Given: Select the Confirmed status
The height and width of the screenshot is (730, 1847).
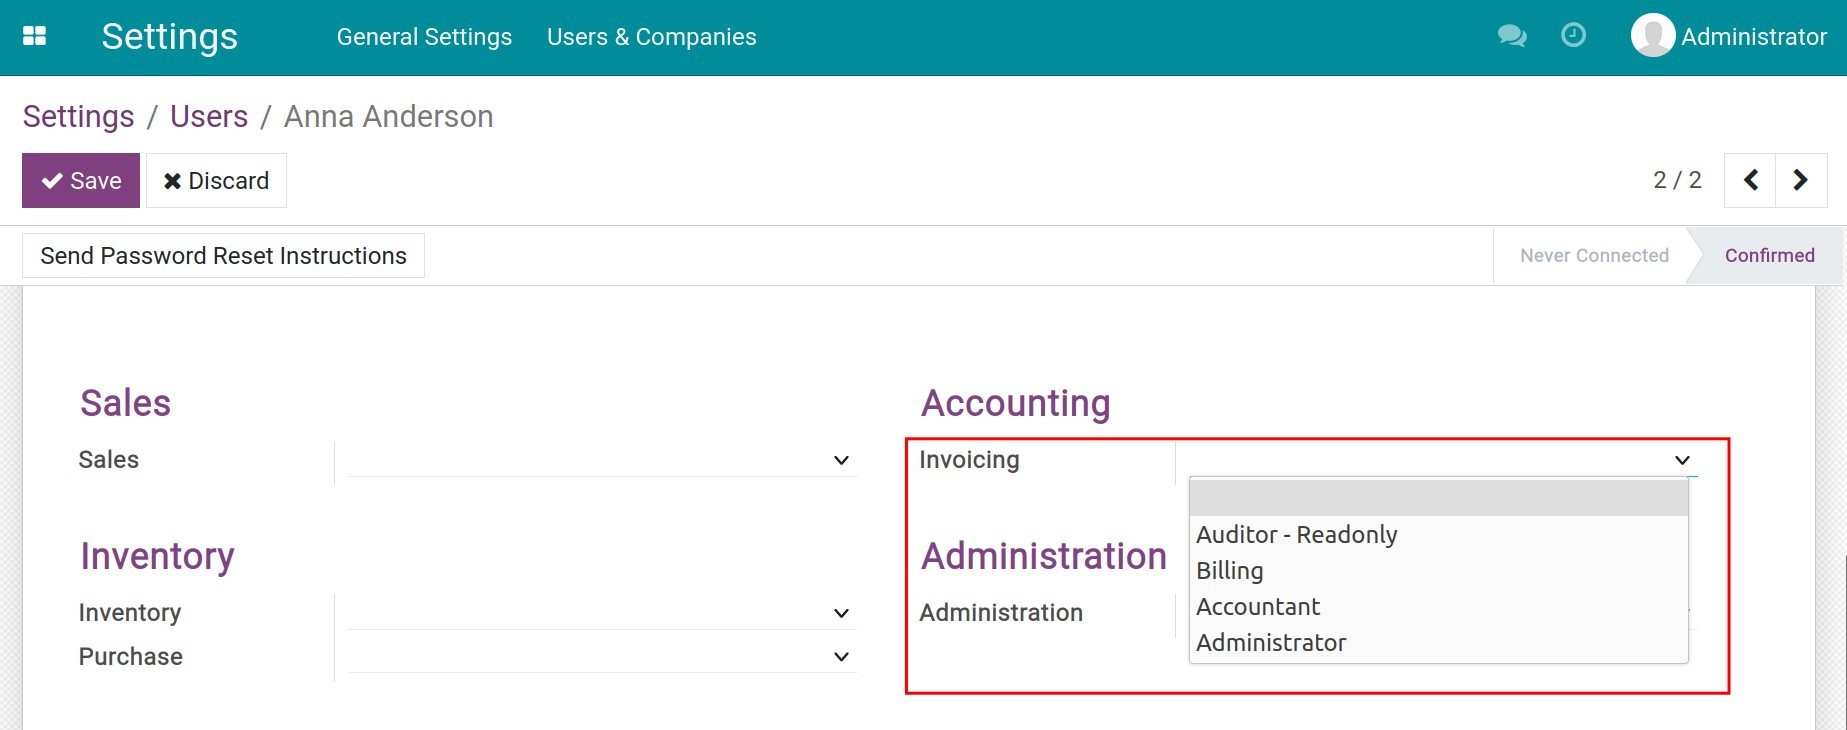Looking at the screenshot, I should pos(1769,256).
